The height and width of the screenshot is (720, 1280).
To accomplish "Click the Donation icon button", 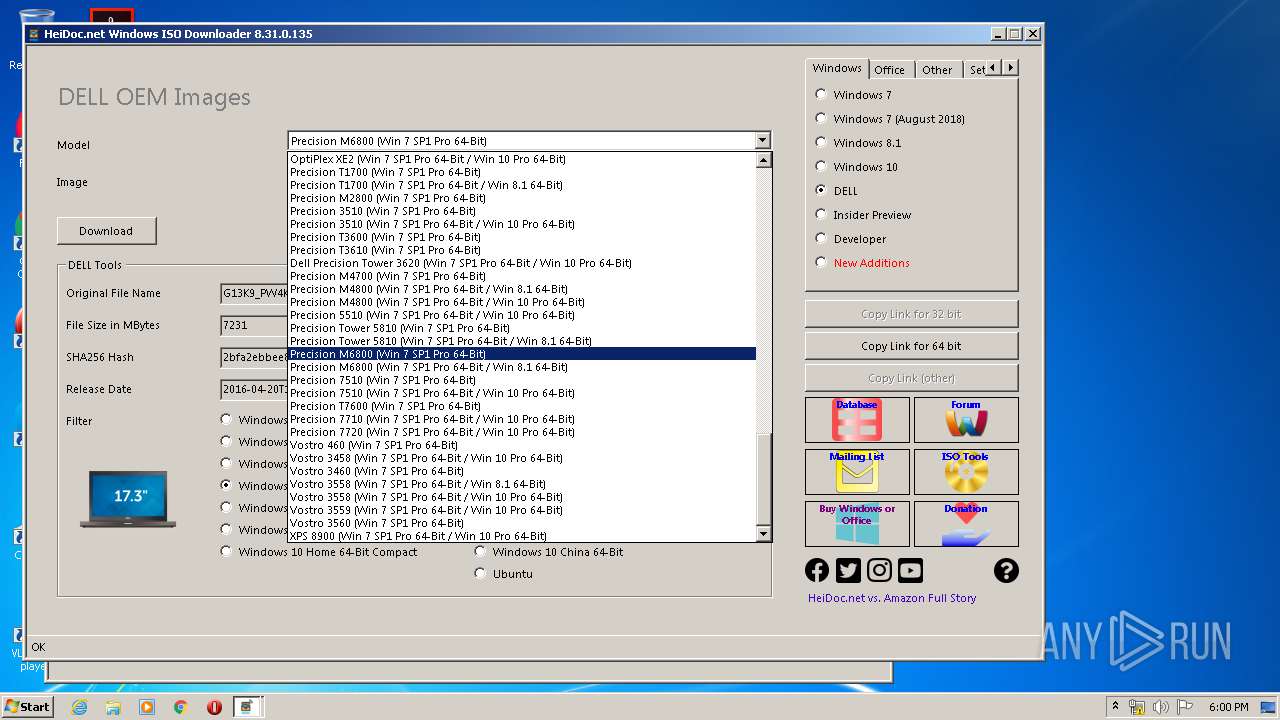I will (966, 524).
